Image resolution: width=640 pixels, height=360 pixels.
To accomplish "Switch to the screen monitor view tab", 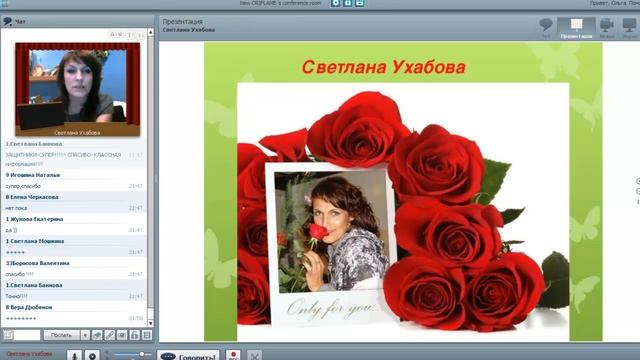I will click(629, 28).
